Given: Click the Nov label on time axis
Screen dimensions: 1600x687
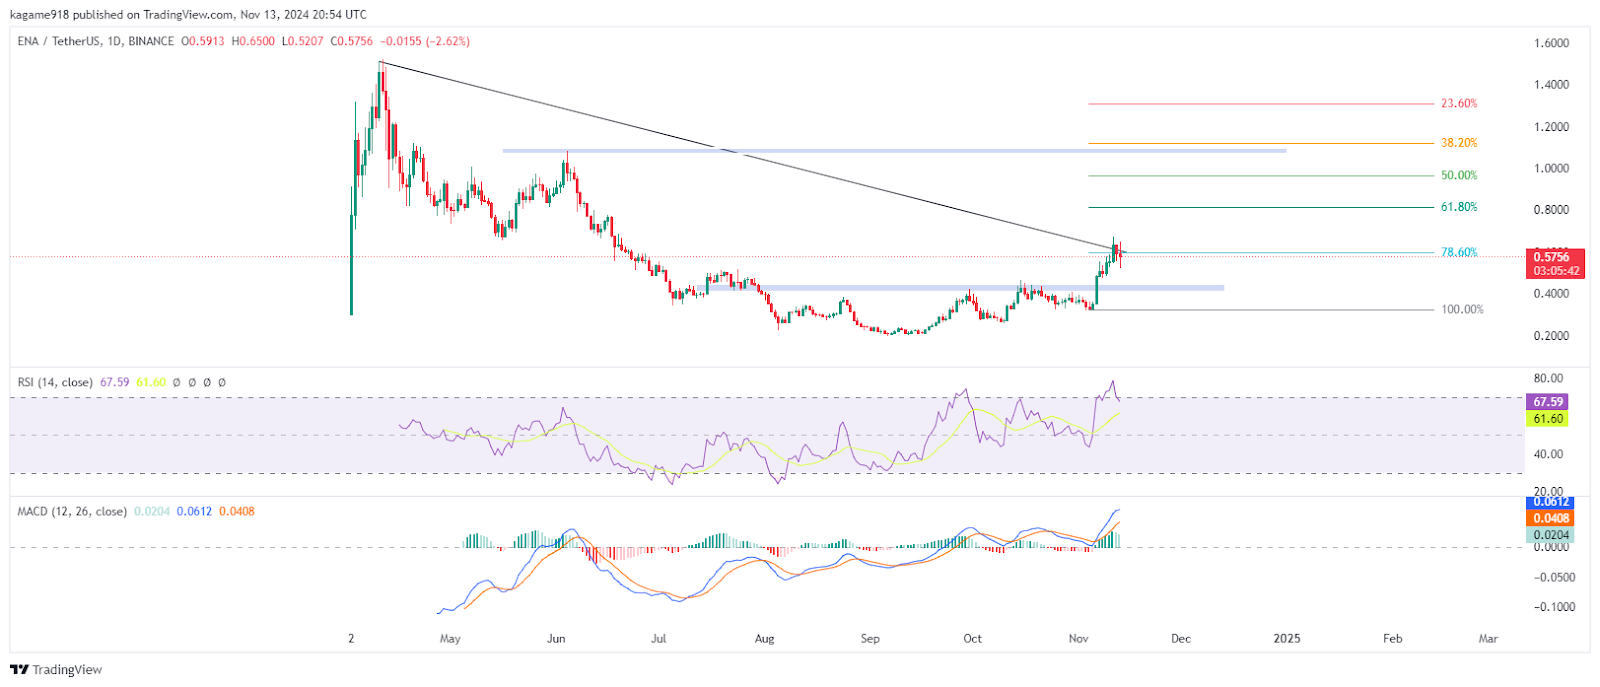Looking at the screenshot, I should pos(1078,639).
